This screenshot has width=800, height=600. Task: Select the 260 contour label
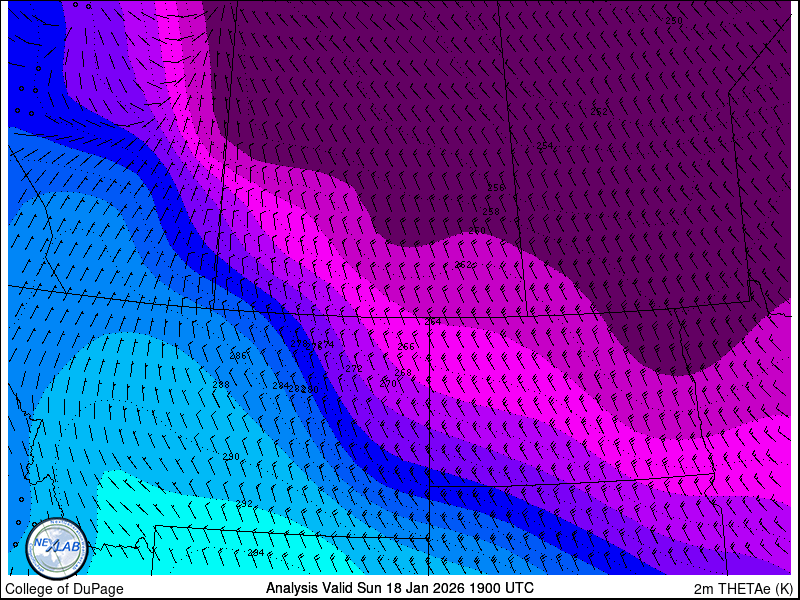[x=477, y=231]
